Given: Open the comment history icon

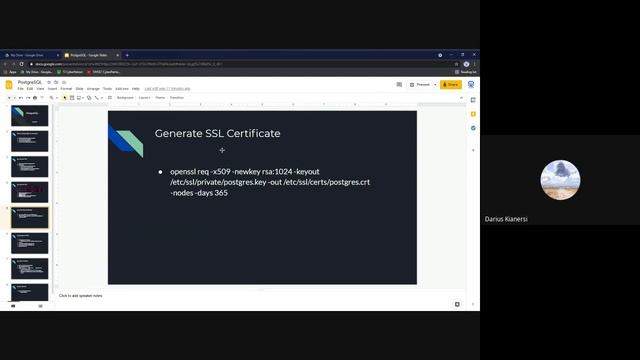Looking at the screenshot, I should point(399,84).
